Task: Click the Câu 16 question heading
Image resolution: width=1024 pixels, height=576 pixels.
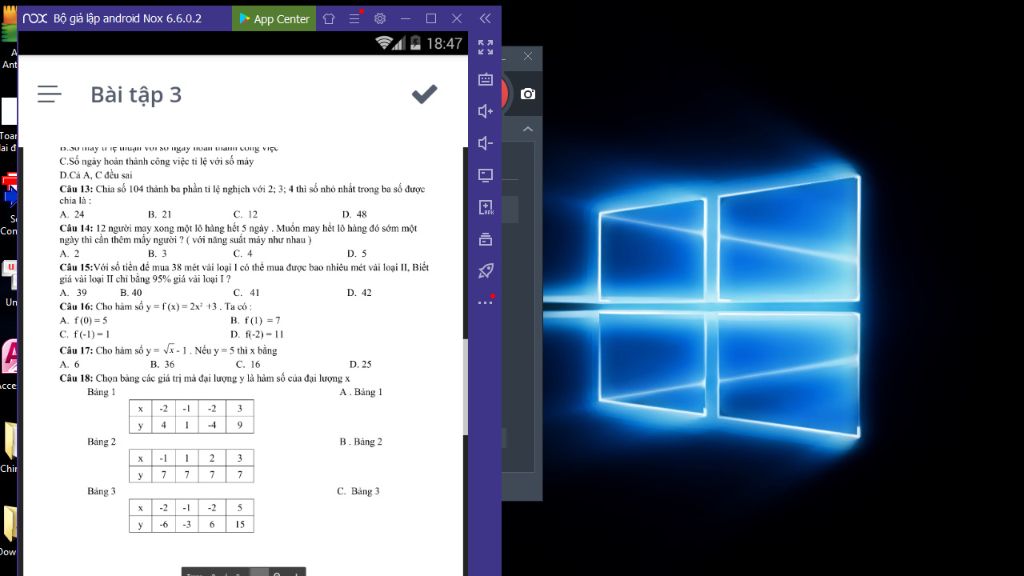Action: (155, 306)
